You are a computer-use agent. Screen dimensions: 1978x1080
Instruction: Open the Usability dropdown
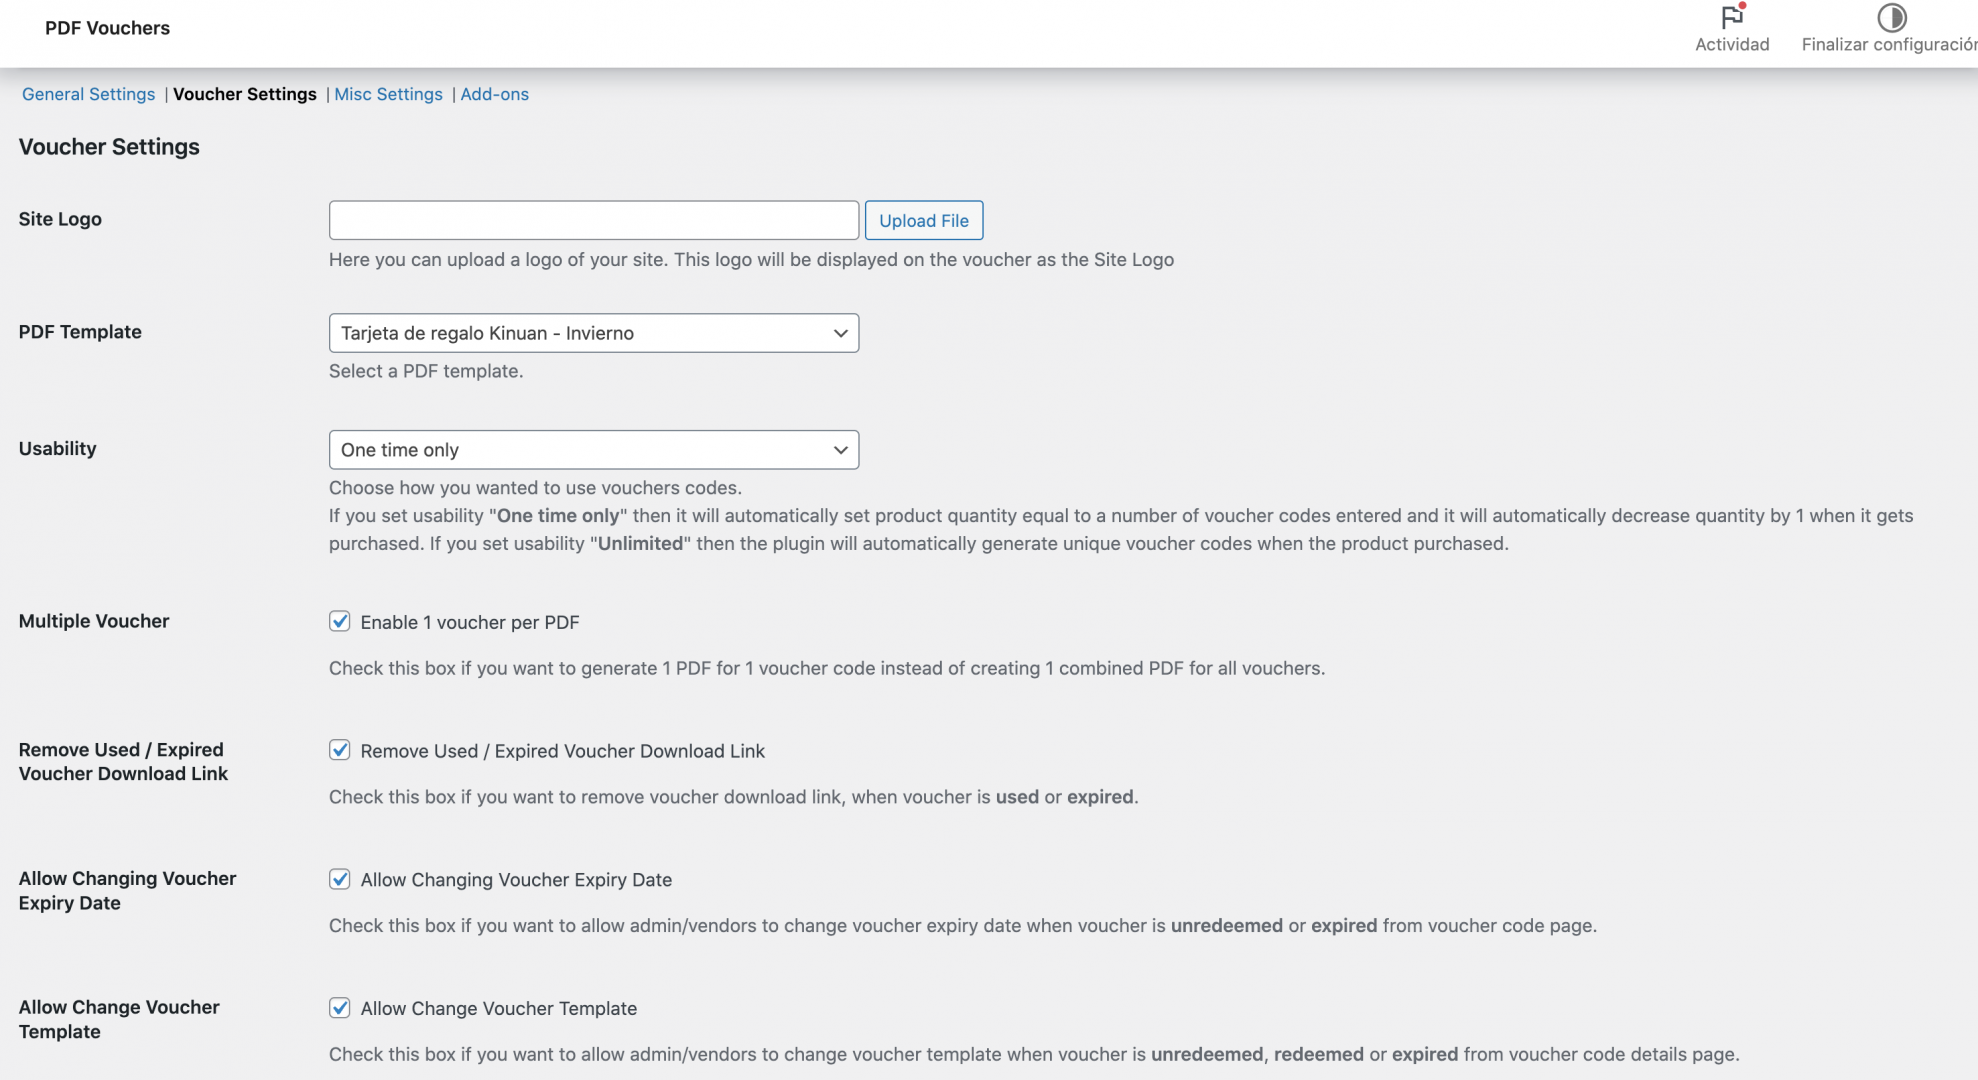coord(594,450)
